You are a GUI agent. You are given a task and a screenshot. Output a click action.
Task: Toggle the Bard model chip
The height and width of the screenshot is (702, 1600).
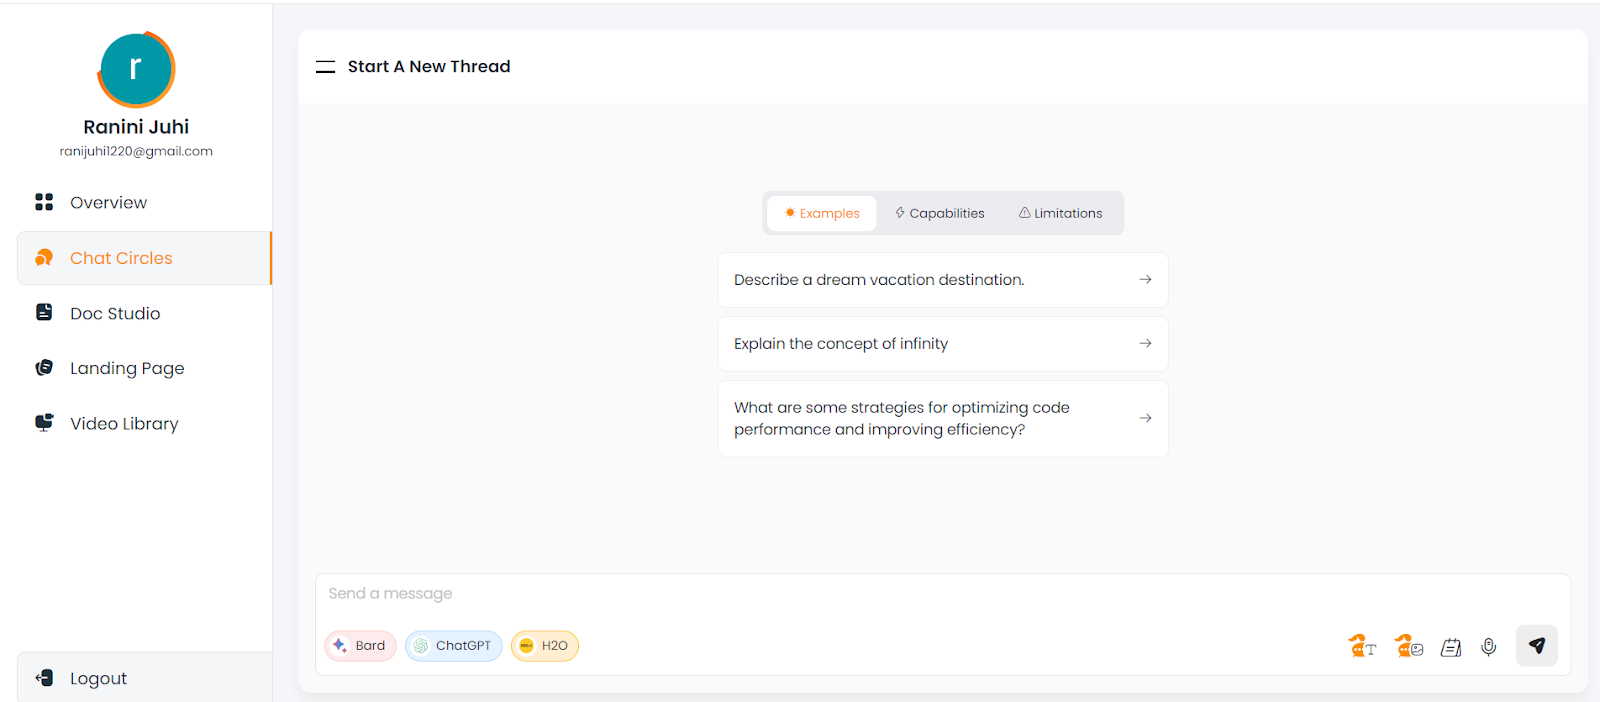coord(360,646)
